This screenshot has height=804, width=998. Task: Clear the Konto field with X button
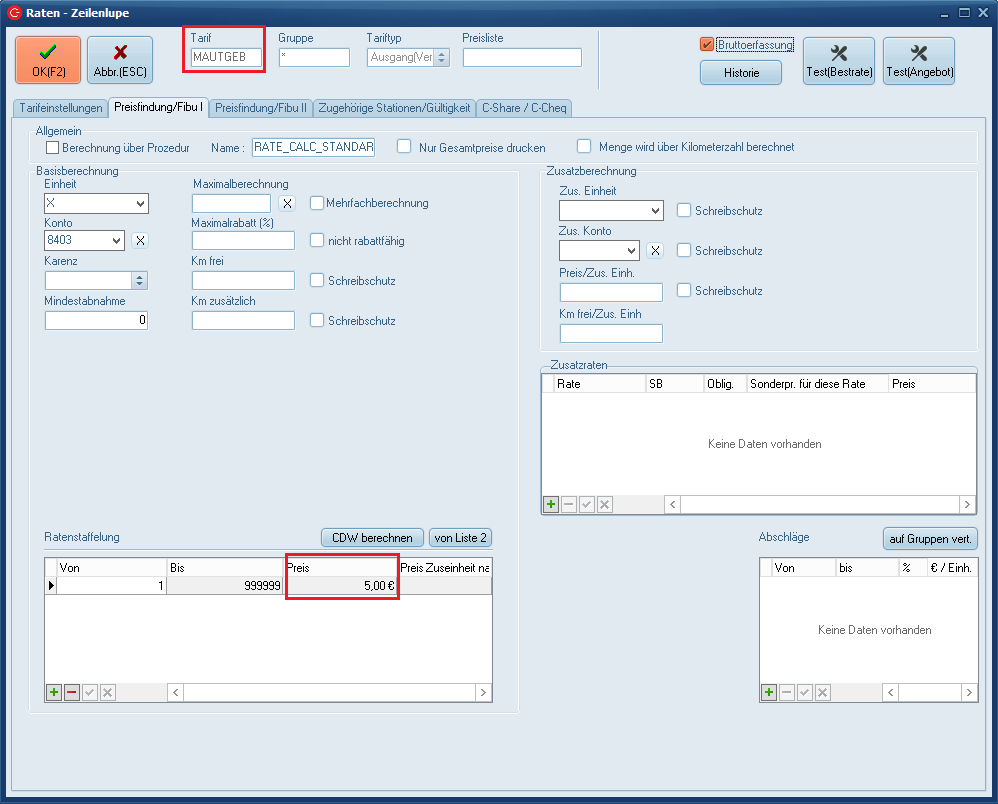(141, 241)
